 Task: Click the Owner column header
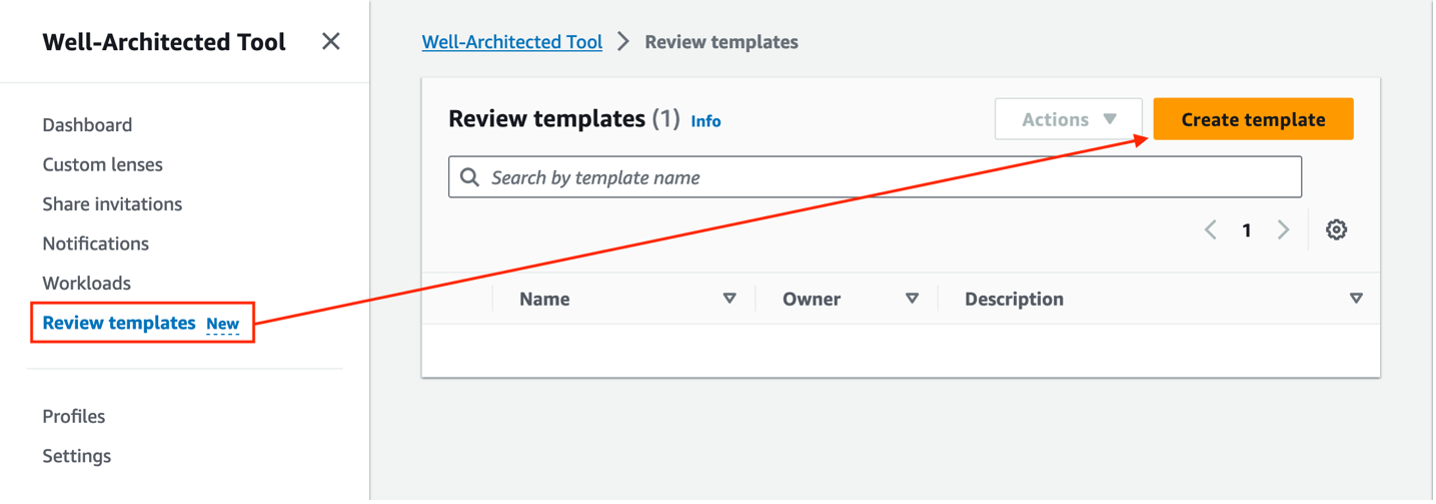[812, 299]
